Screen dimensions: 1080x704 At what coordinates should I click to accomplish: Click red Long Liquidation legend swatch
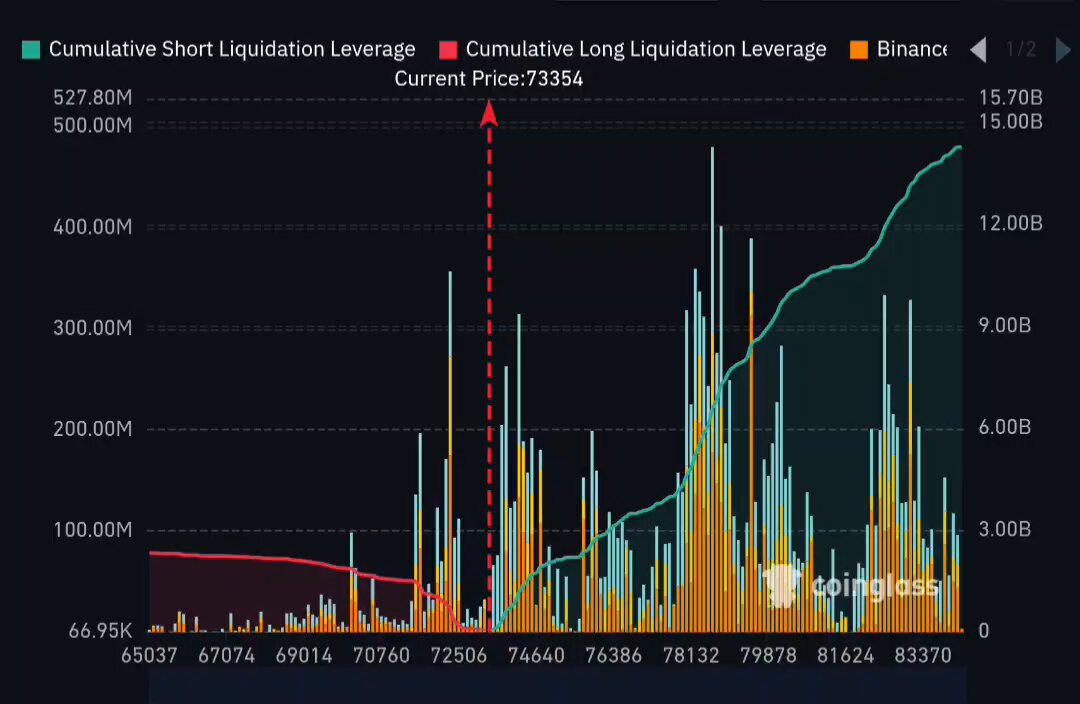click(448, 50)
